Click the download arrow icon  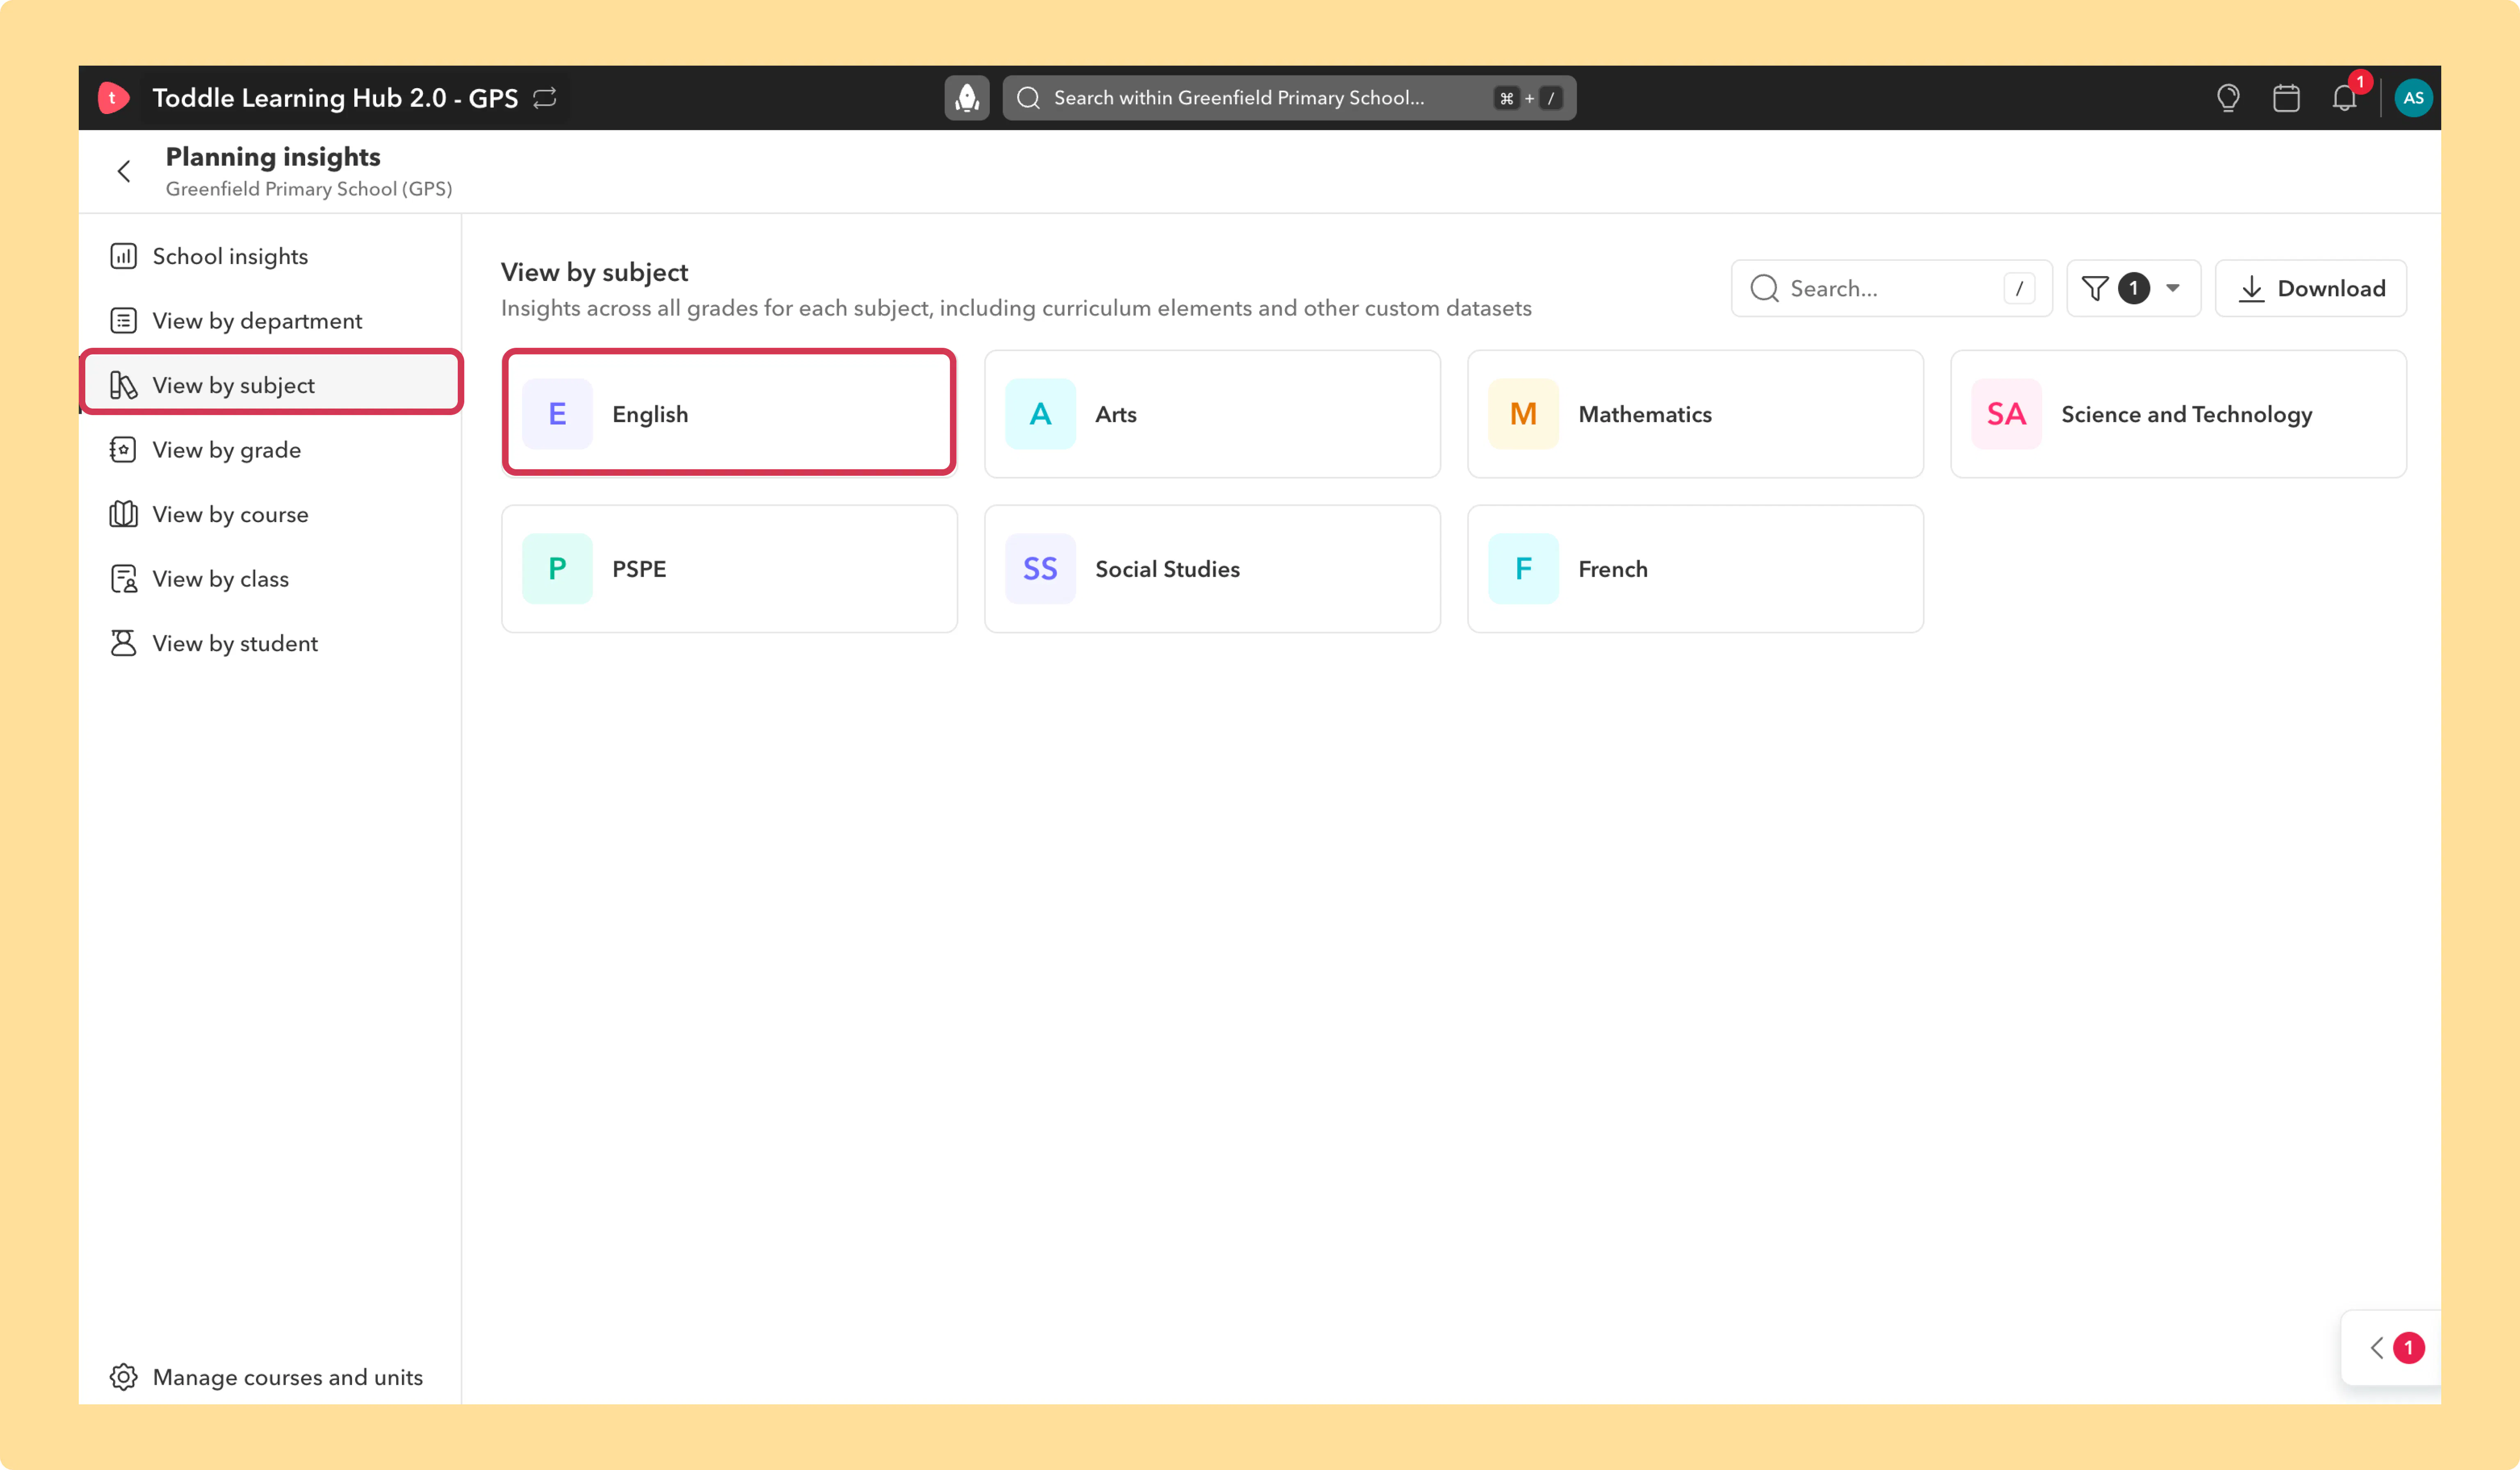coord(2251,289)
